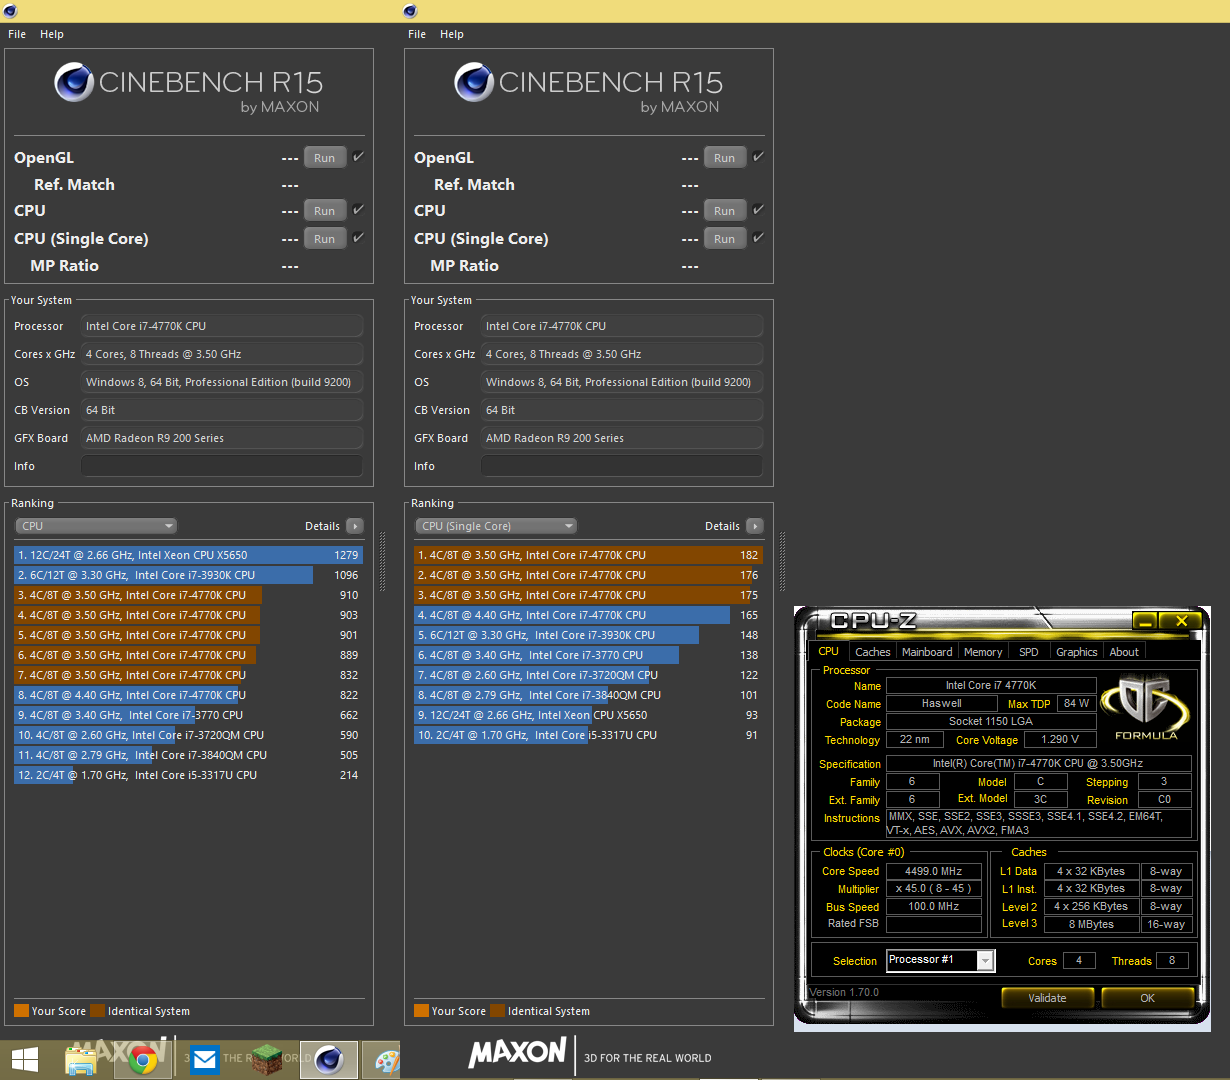1230x1080 pixels.
Task: Open the Mail app in the taskbar
Action: (x=205, y=1060)
